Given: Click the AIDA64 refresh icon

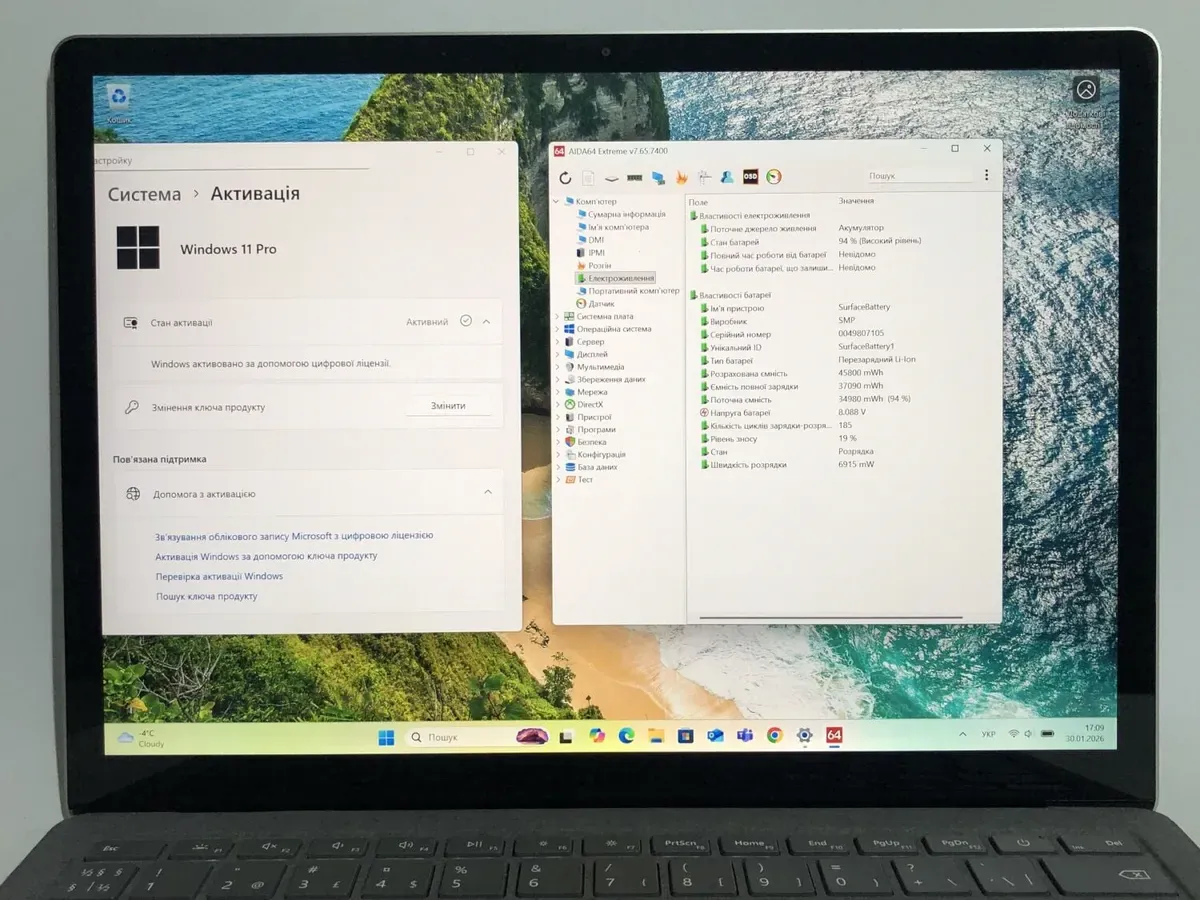Looking at the screenshot, I should (x=565, y=178).
